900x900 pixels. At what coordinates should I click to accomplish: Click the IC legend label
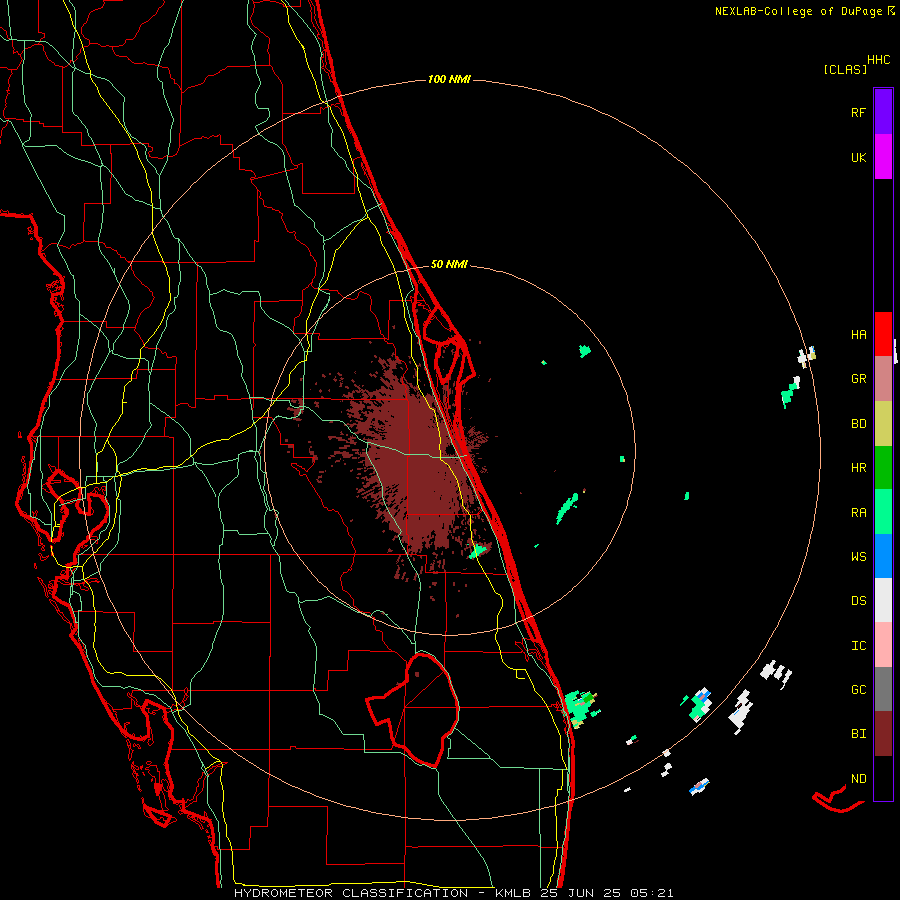click(858, 646)
